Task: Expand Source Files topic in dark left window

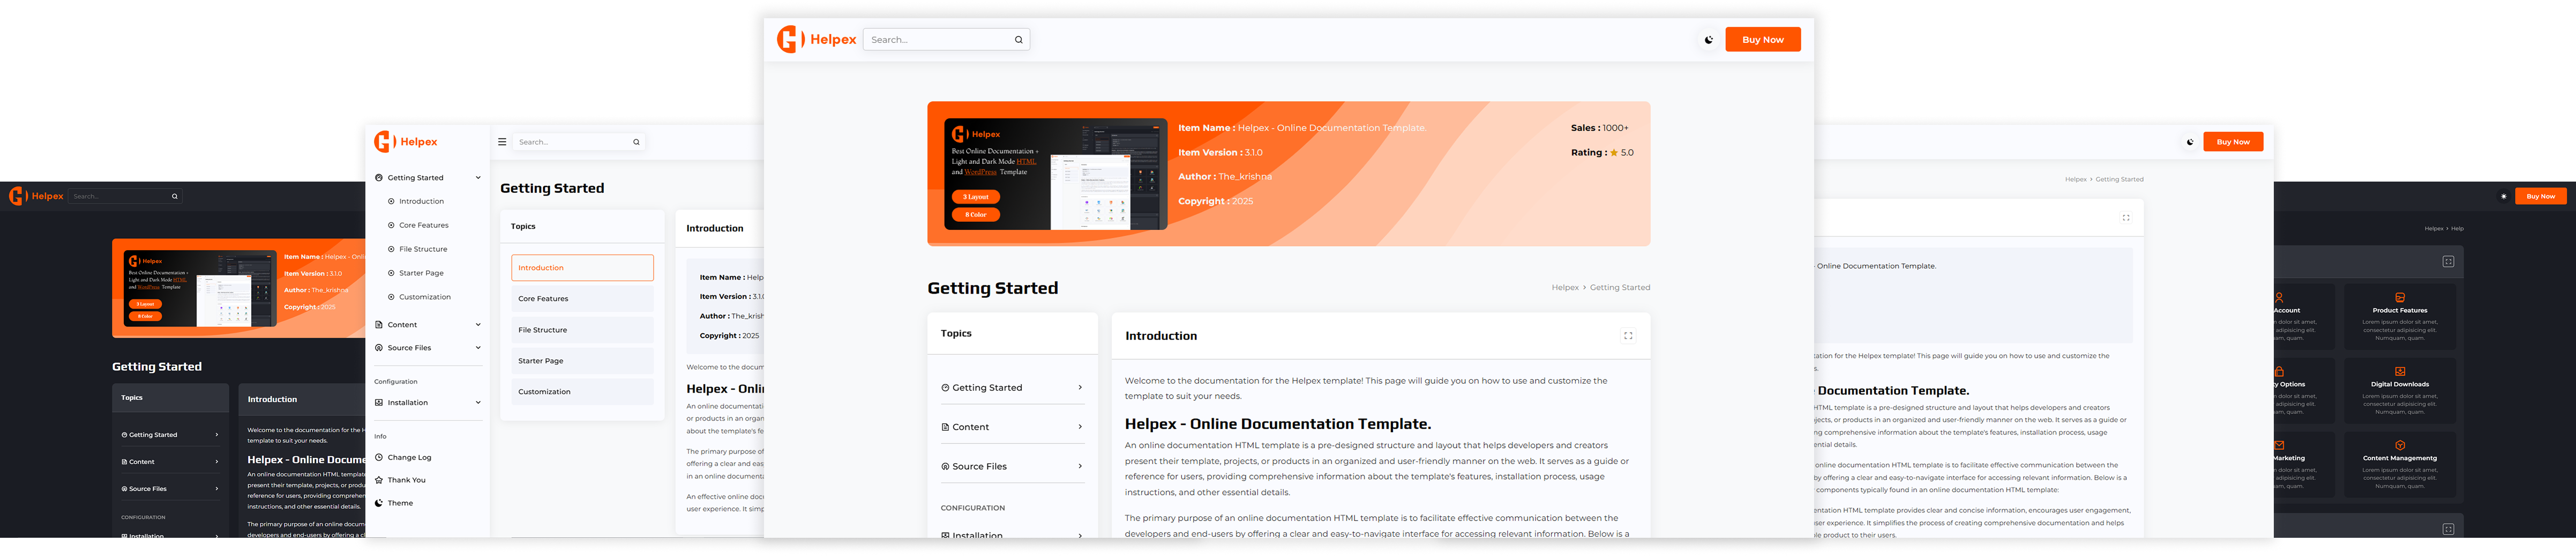Action: (x=170, y=489)
